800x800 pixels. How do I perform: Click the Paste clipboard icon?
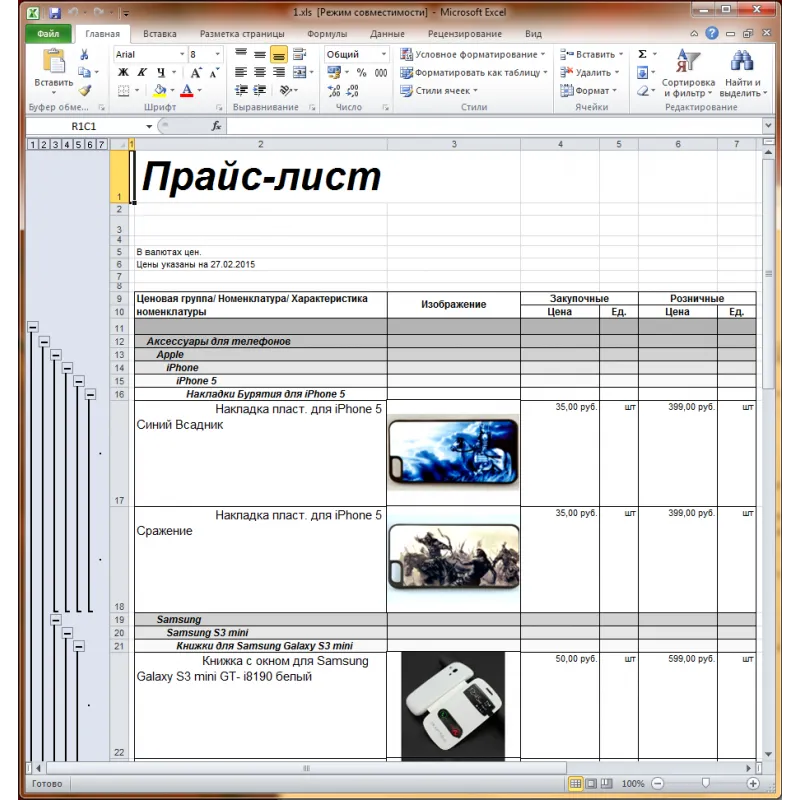54,61
